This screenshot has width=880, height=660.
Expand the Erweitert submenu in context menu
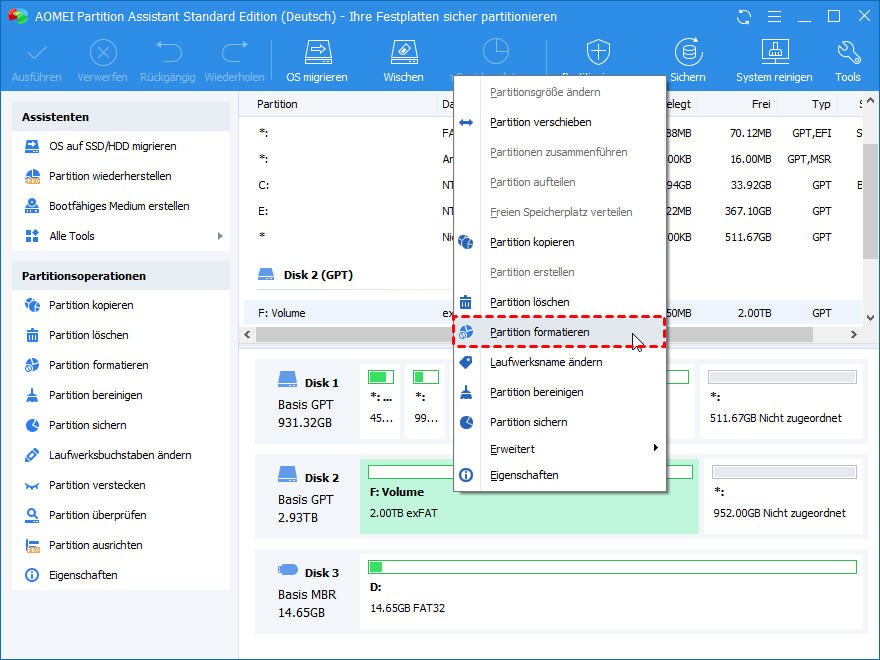(x=656, y=448)
